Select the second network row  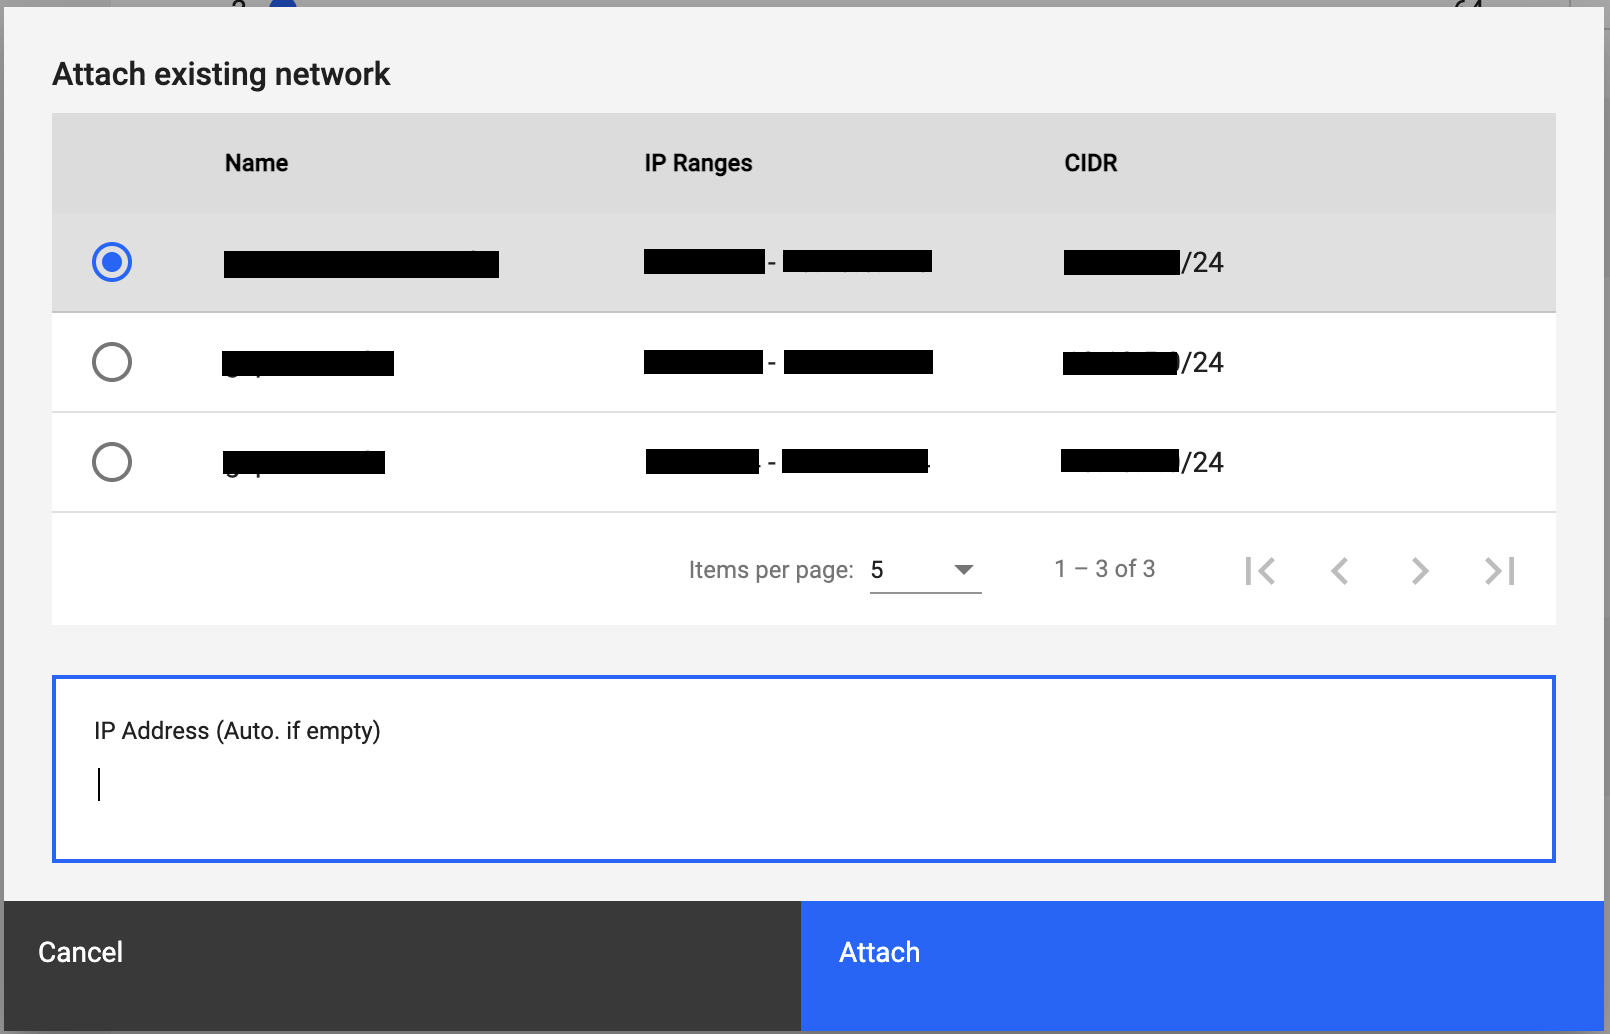700,362
